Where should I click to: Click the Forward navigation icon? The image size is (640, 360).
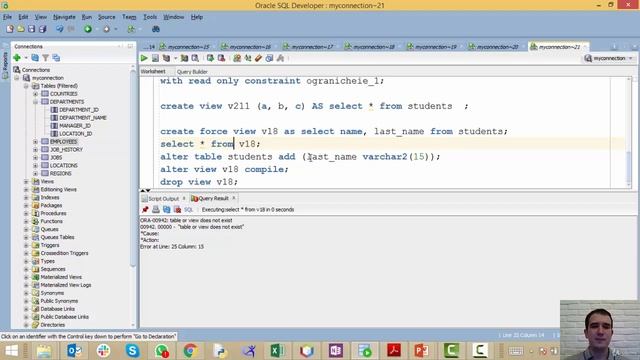(x=107, y=29)
